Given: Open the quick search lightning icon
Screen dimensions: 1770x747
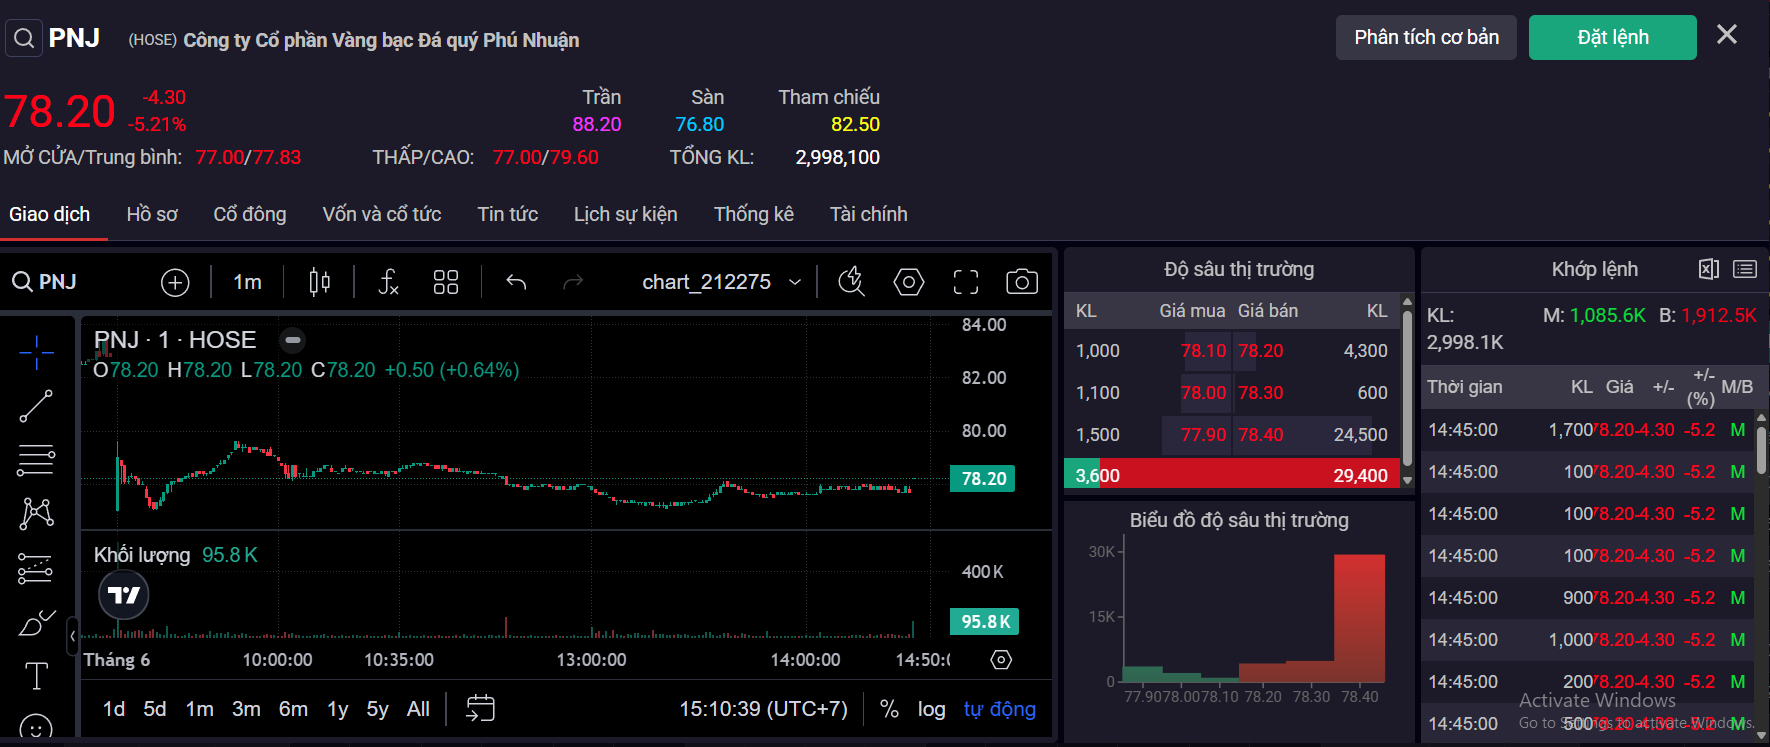Looking at the screenshot, I should coord(851,282).
